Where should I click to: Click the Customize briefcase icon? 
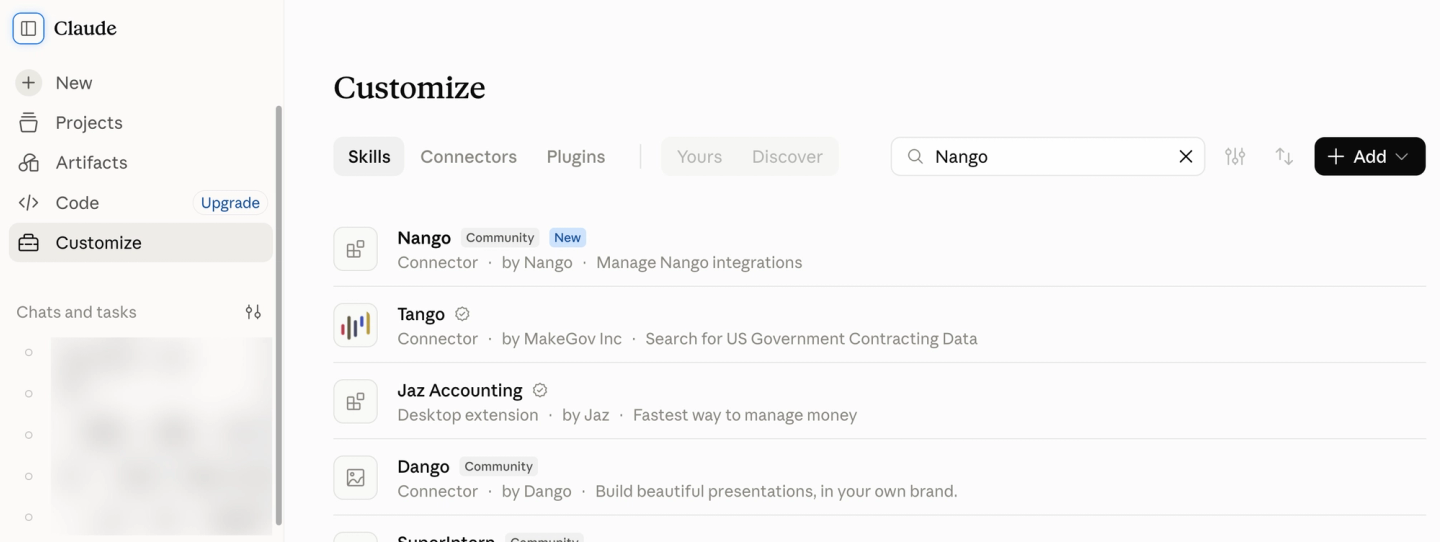click(28, 243)
